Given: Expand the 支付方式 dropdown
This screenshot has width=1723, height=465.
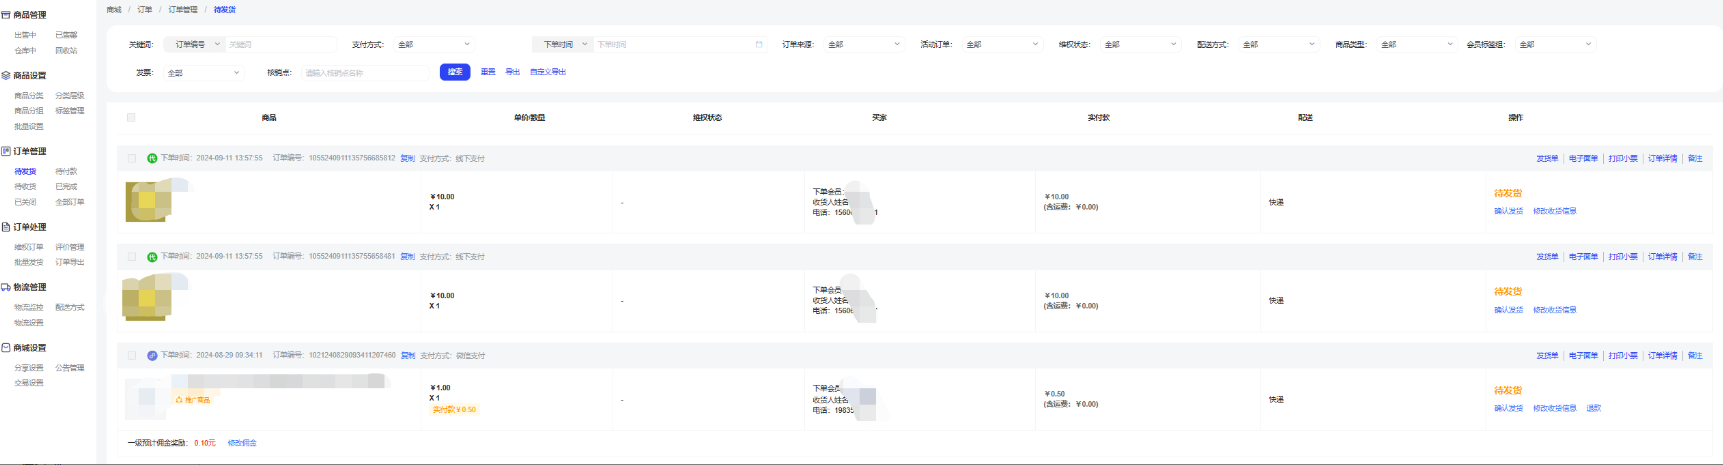Looking at the screenshot, I should click(x=433, y=44).
